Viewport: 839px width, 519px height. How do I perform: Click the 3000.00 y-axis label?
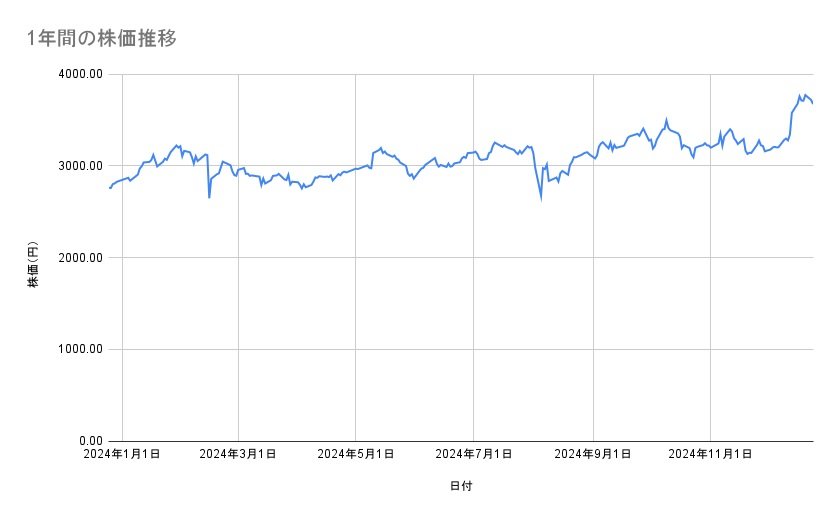click(x=78, y=166)
